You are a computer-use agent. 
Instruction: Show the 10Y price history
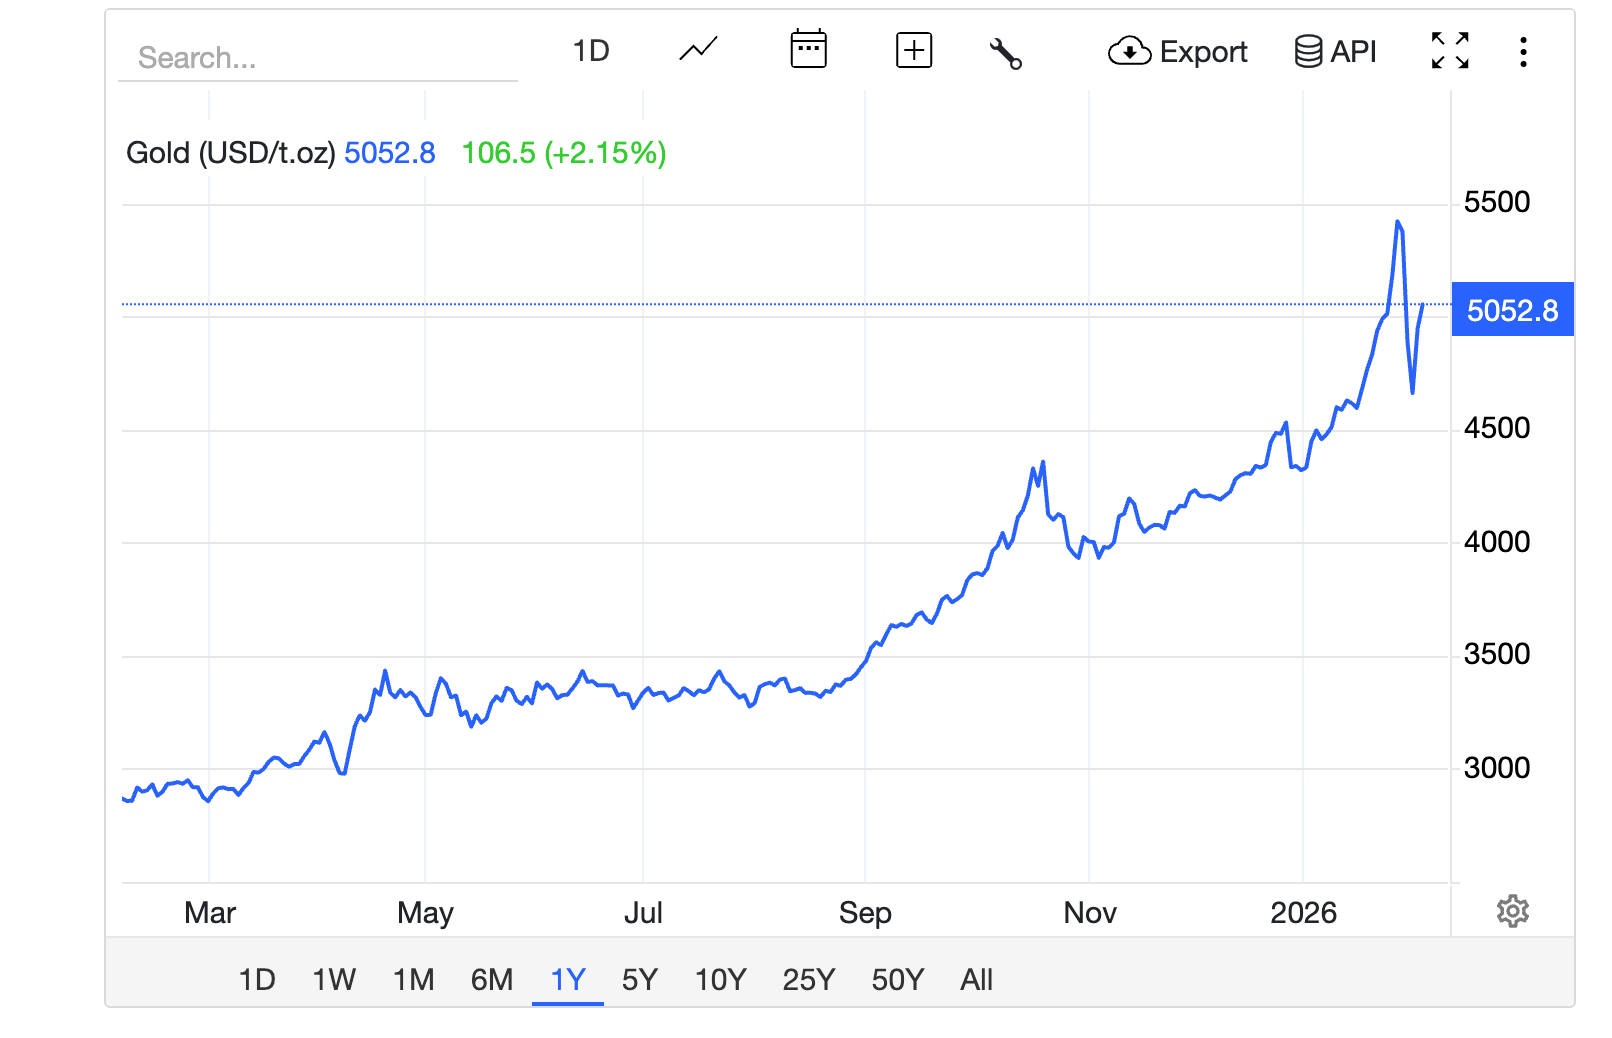click(720, 979)
